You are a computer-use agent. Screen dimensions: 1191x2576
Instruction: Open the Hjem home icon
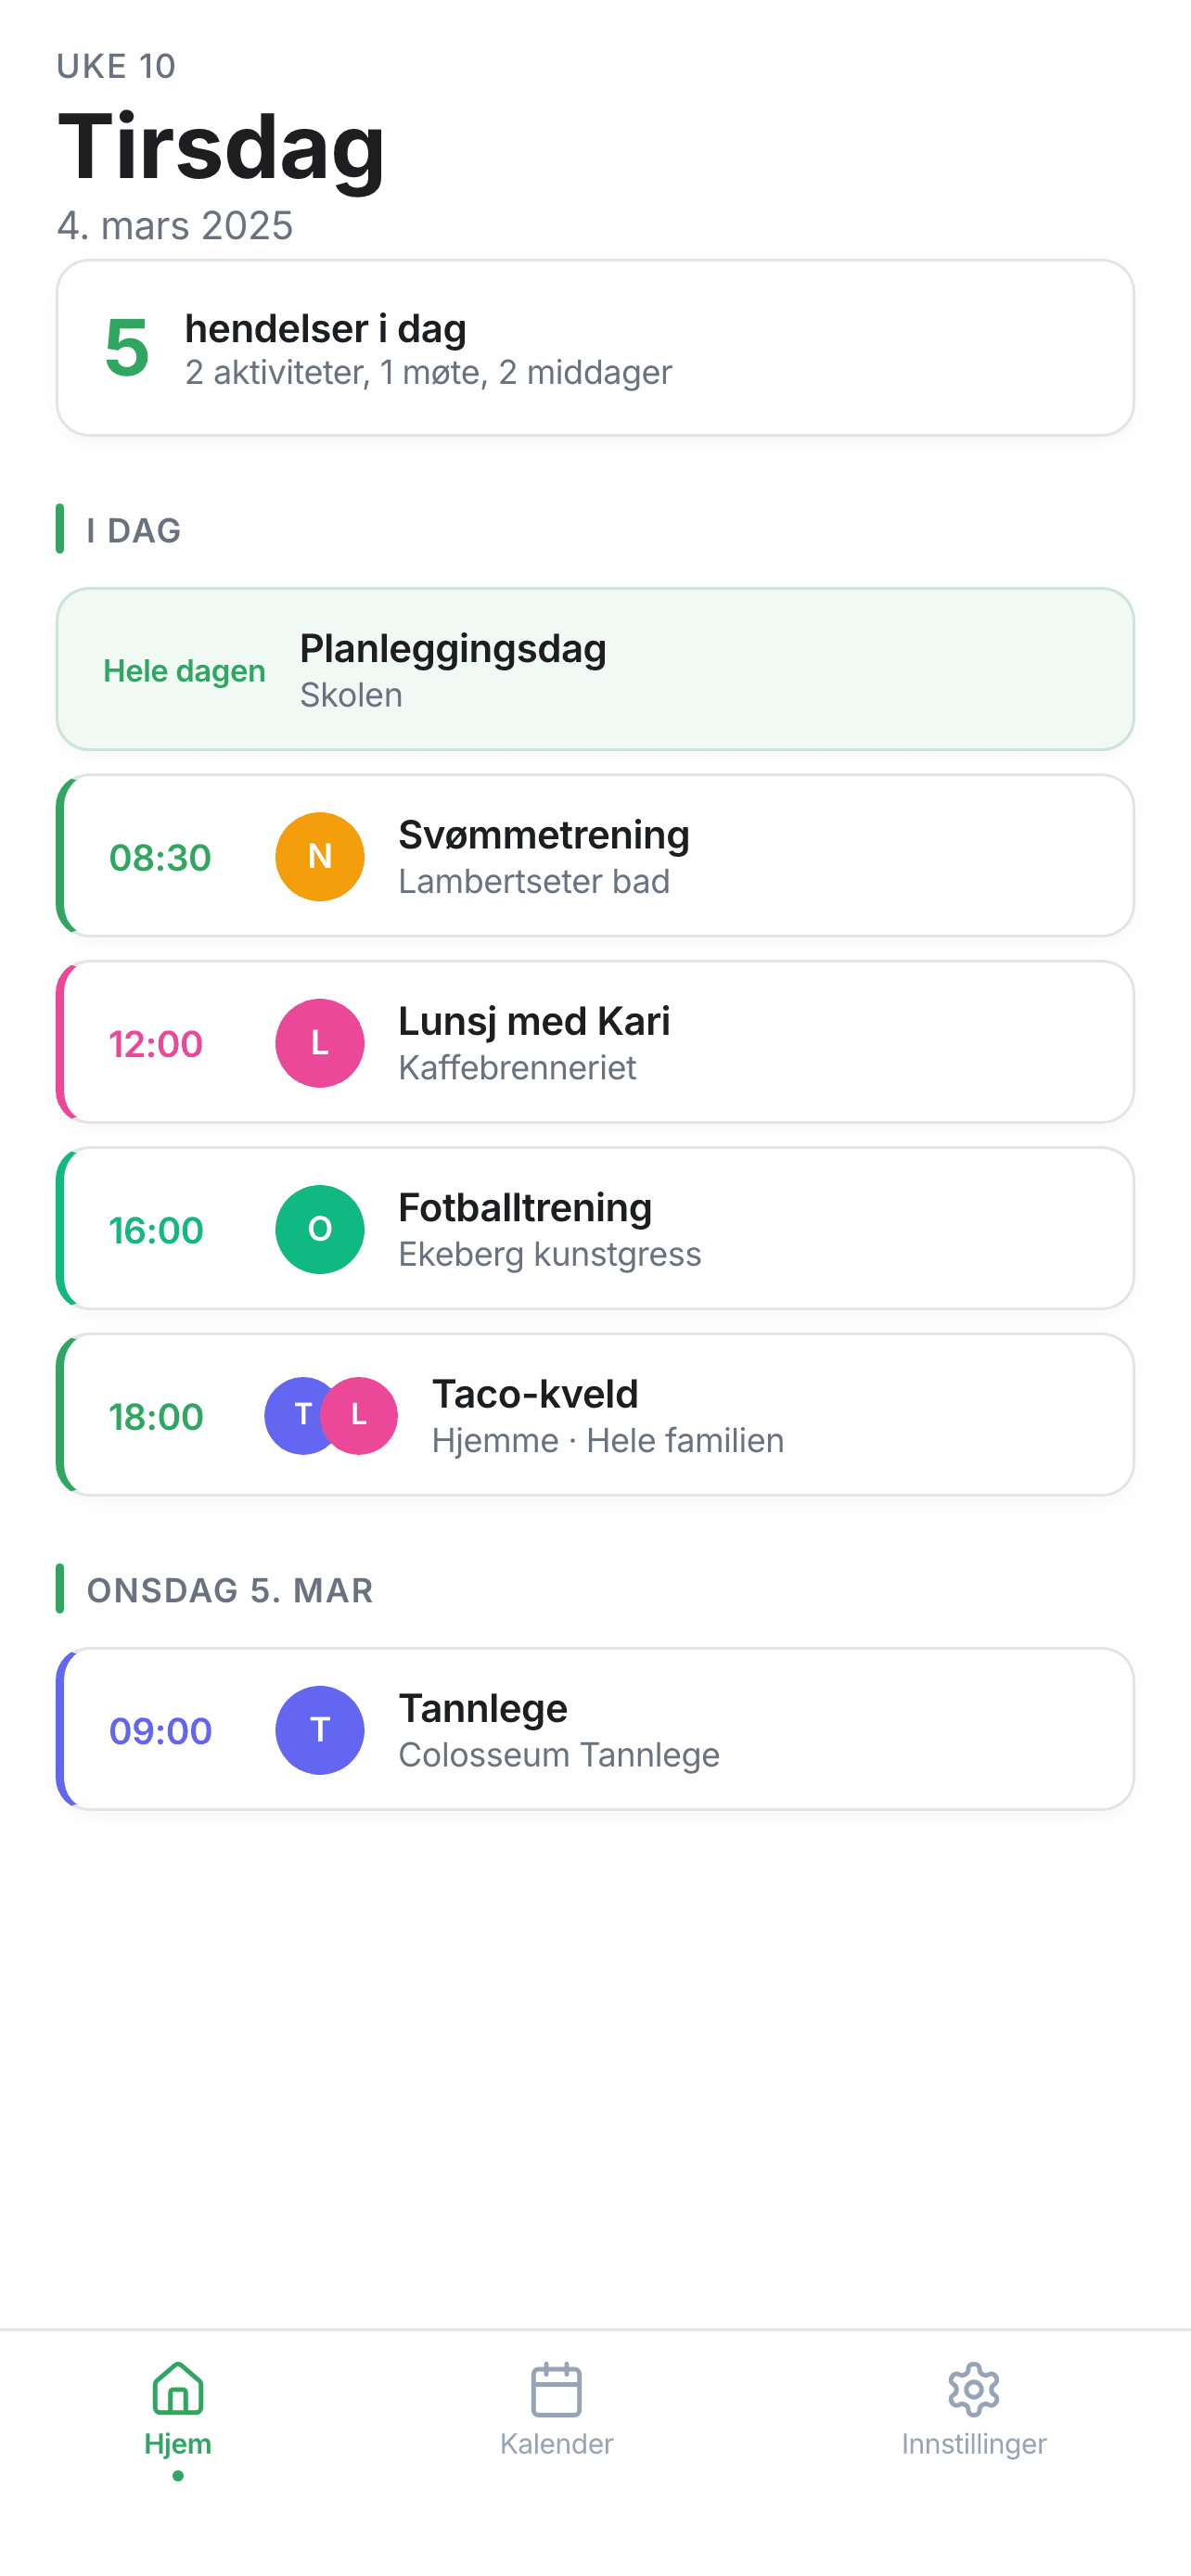click(177, 2388)
